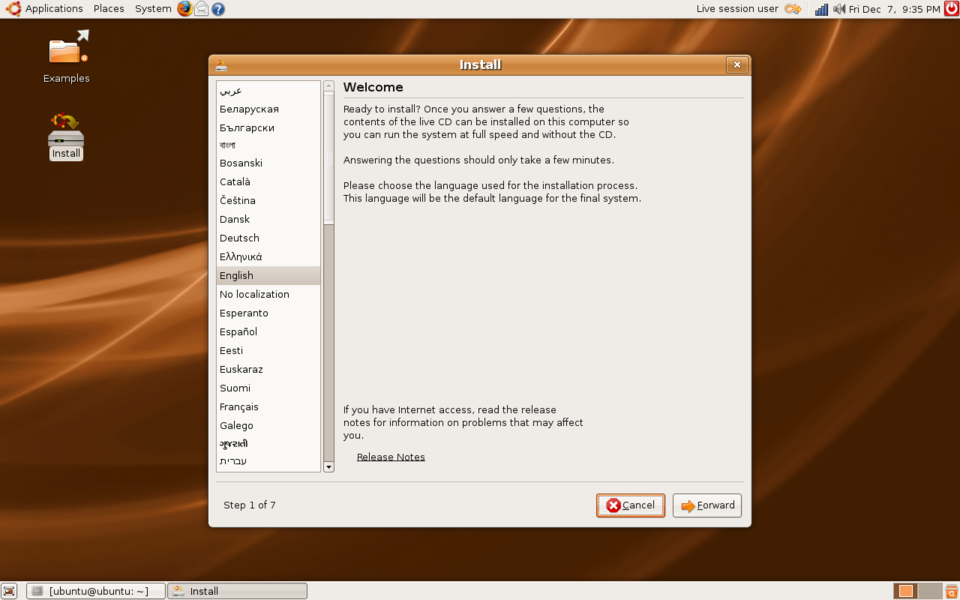Click the language list scroll down arrow

[x=329, y=467]
